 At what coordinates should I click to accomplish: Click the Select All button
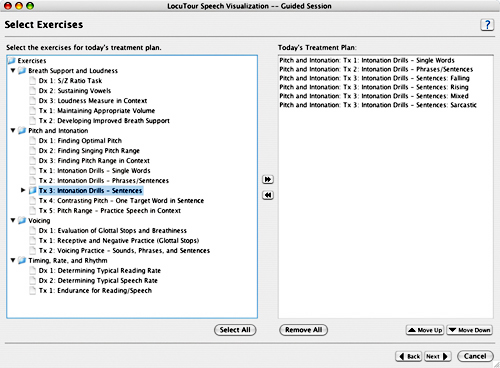click(x=235, y=330)
